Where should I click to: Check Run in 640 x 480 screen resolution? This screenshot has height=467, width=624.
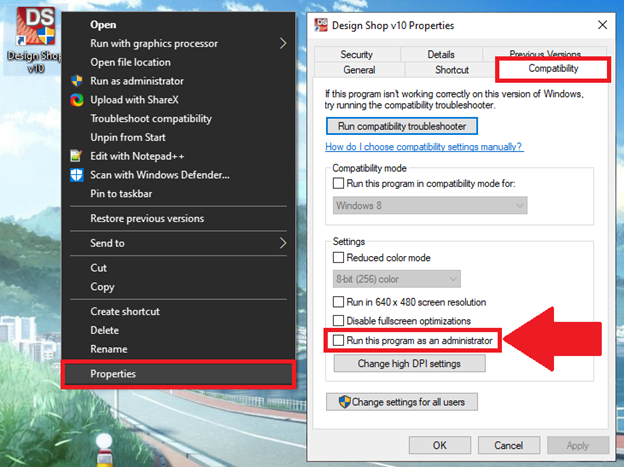tap(339, 302)
